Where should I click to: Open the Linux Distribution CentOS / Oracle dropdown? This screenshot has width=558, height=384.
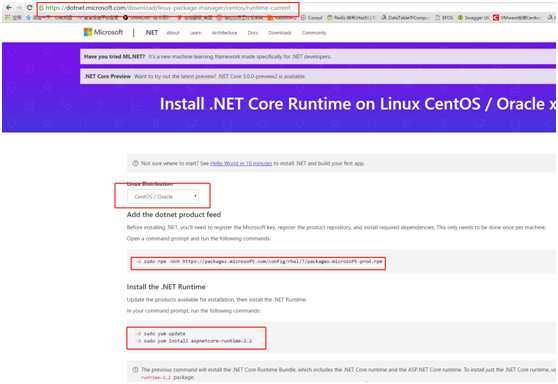coord(163,196)
